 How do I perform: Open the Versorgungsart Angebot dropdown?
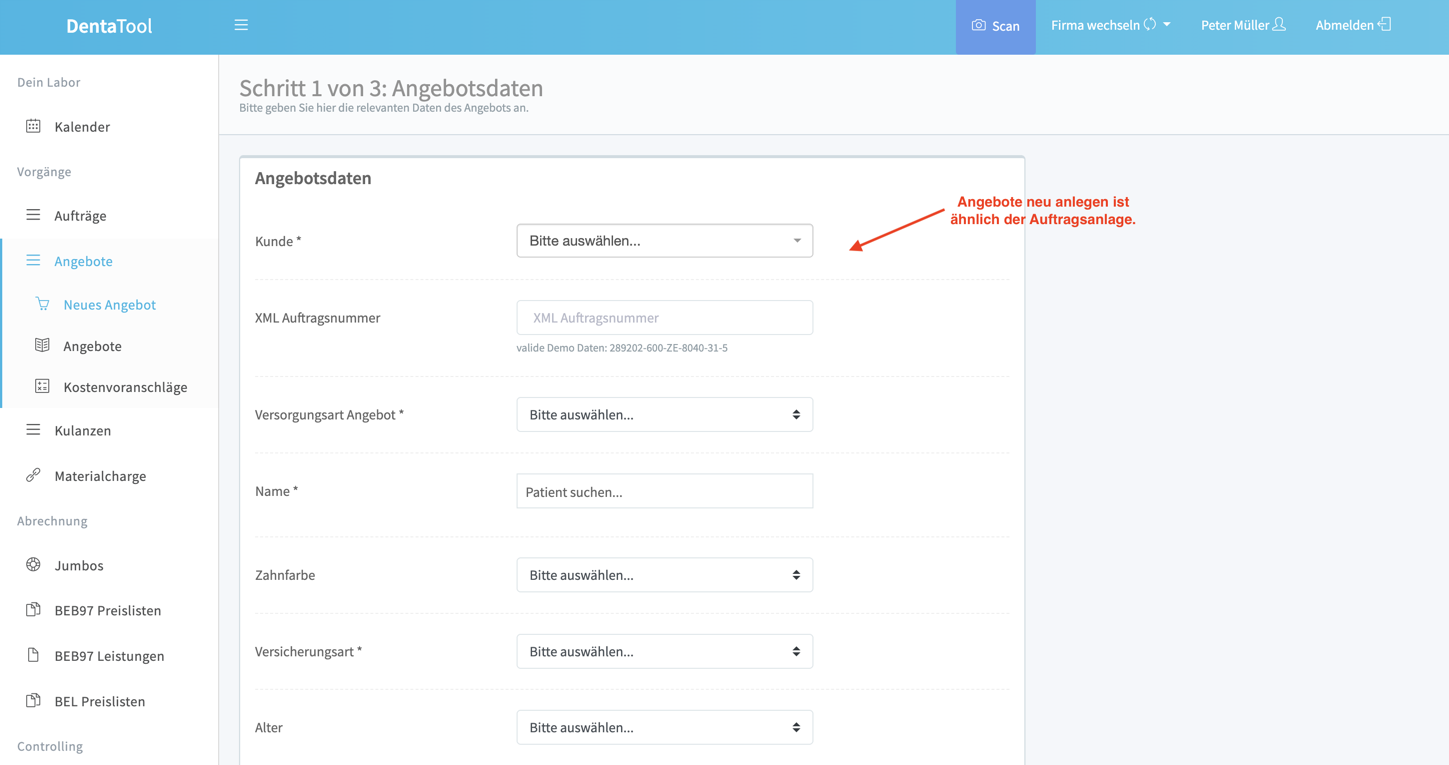click(664, 415)
